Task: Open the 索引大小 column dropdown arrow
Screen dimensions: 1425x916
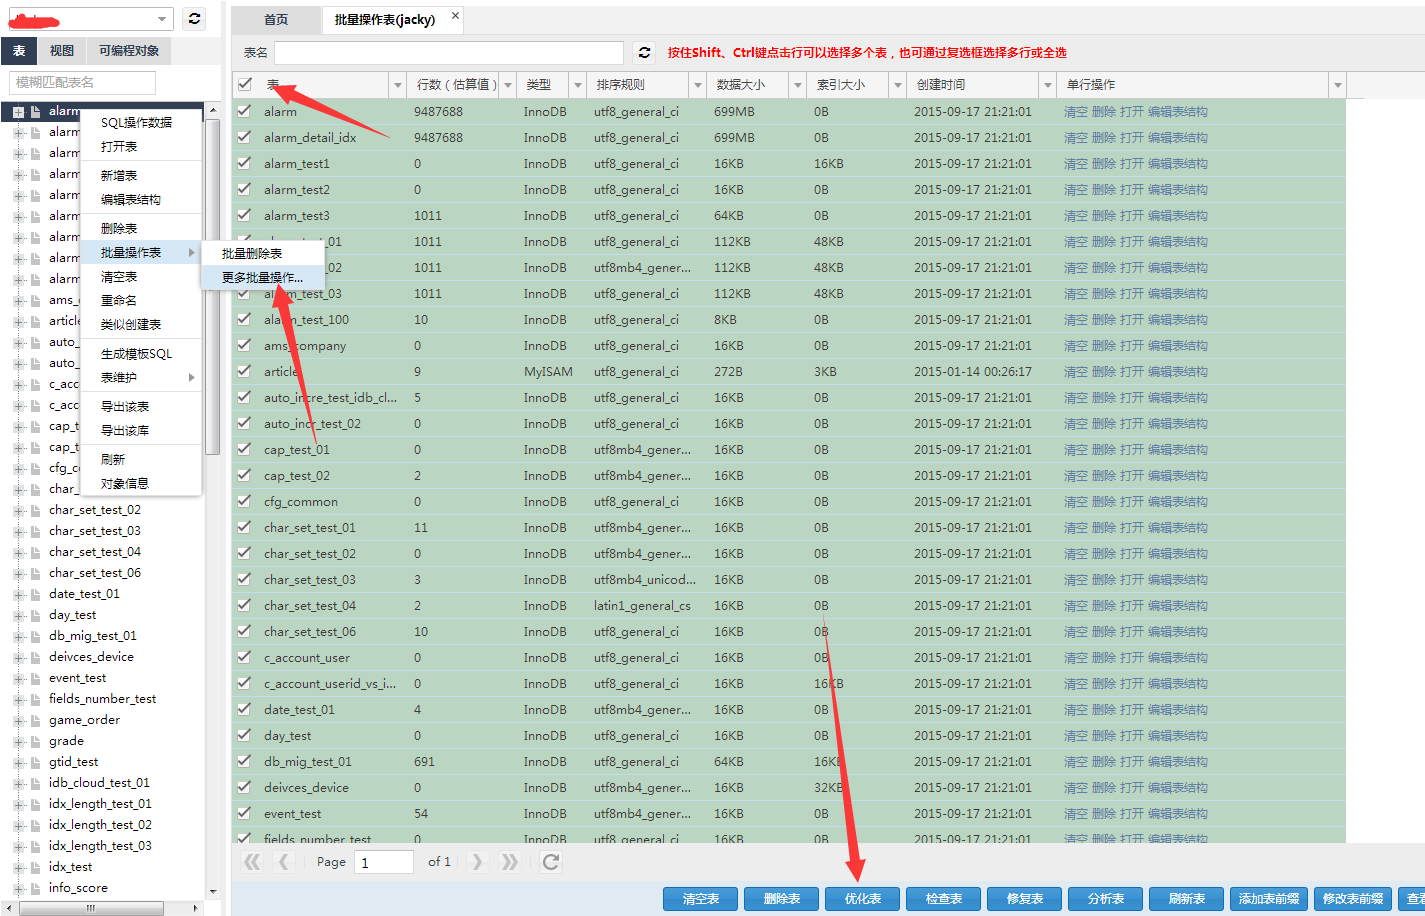Action: (898, 85)
